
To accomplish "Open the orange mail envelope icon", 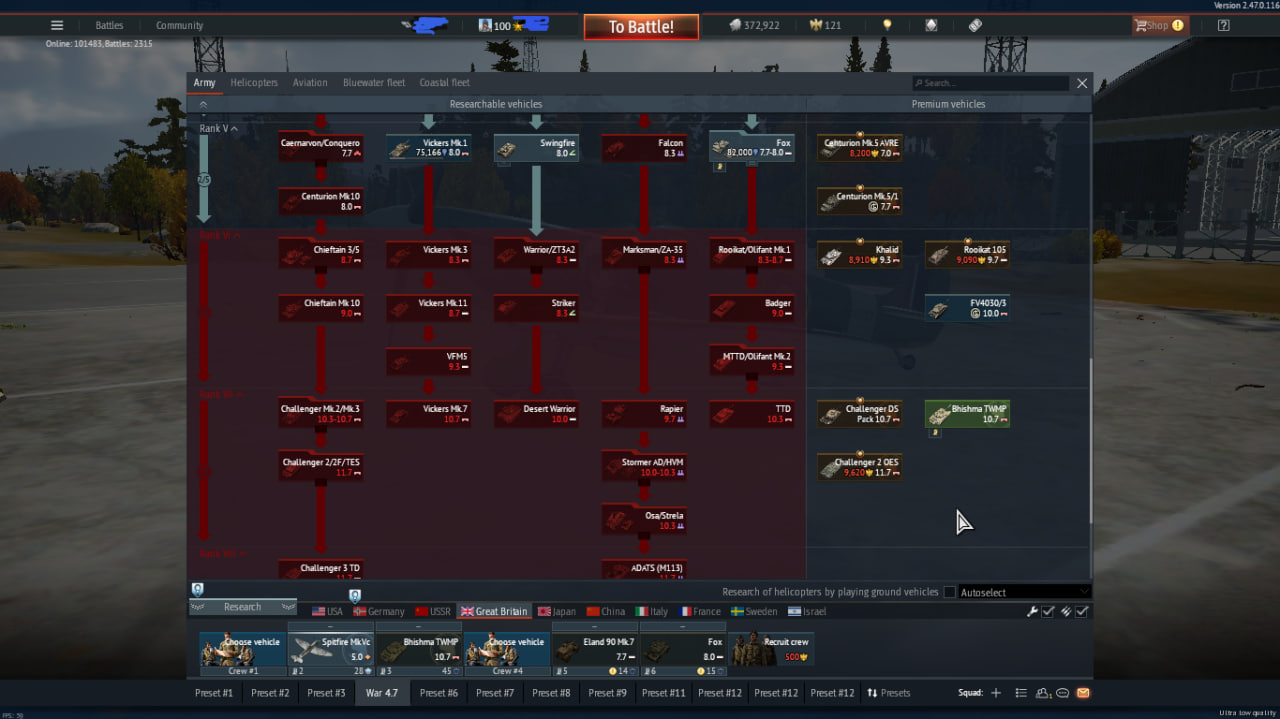I will click(1083, 693).
